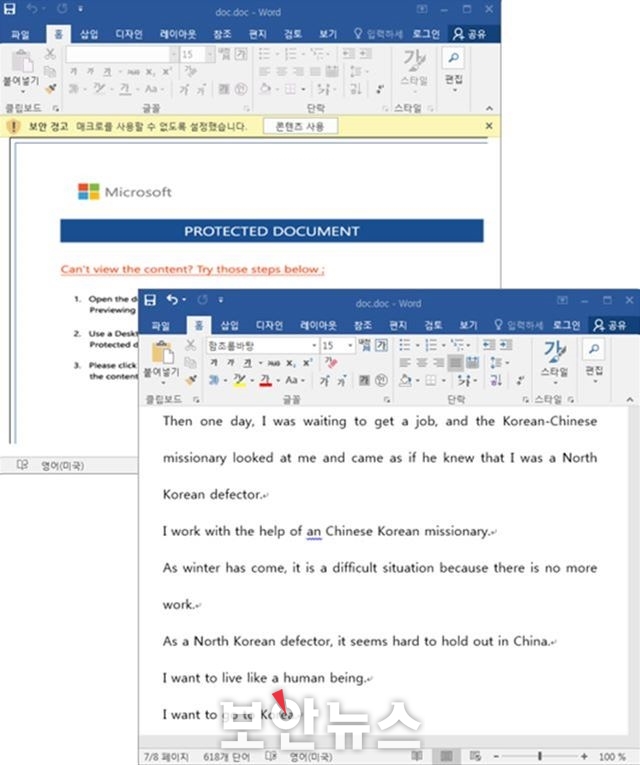Viewport: 640px width, 765px height.
Task: Click Redo icon in front Word window
Action: pos(202,300)
